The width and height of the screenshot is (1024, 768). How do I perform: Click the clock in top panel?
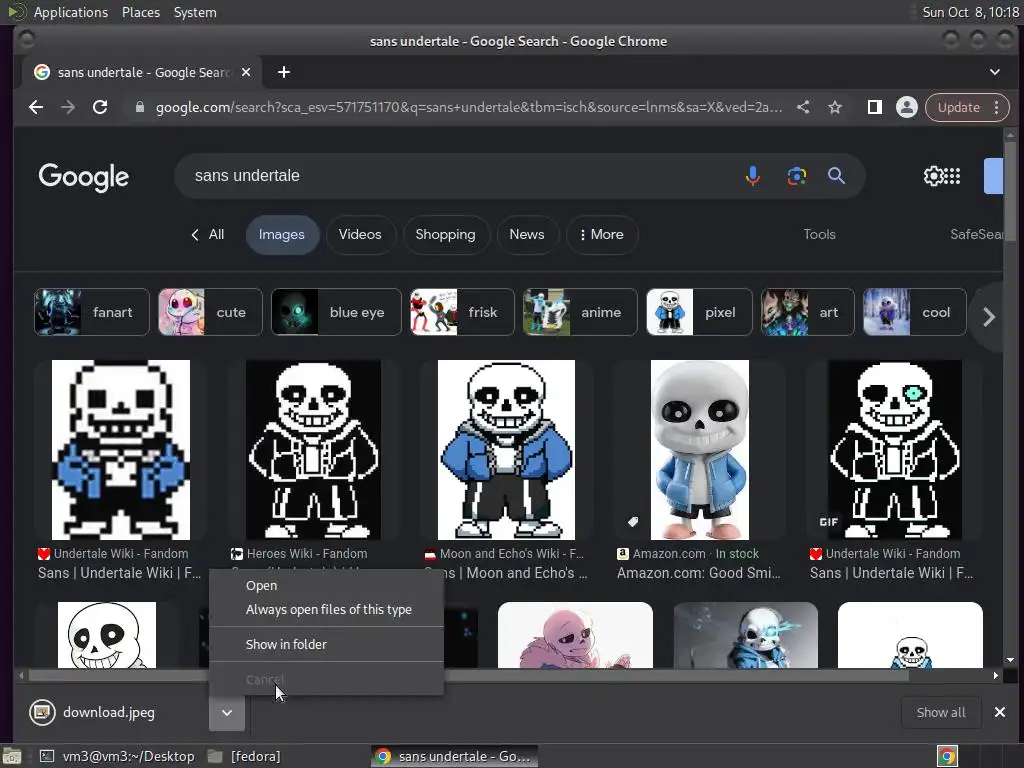pos(970,12)
